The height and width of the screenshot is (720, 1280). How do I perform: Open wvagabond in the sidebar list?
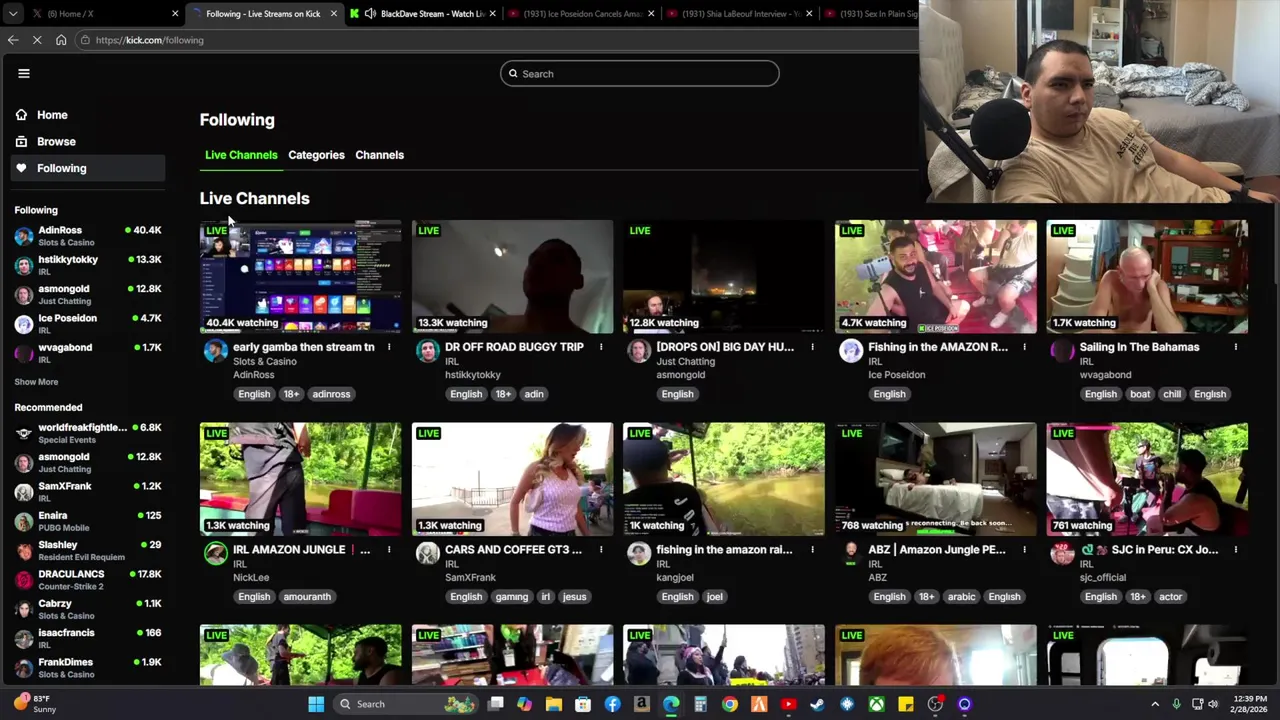88,353
